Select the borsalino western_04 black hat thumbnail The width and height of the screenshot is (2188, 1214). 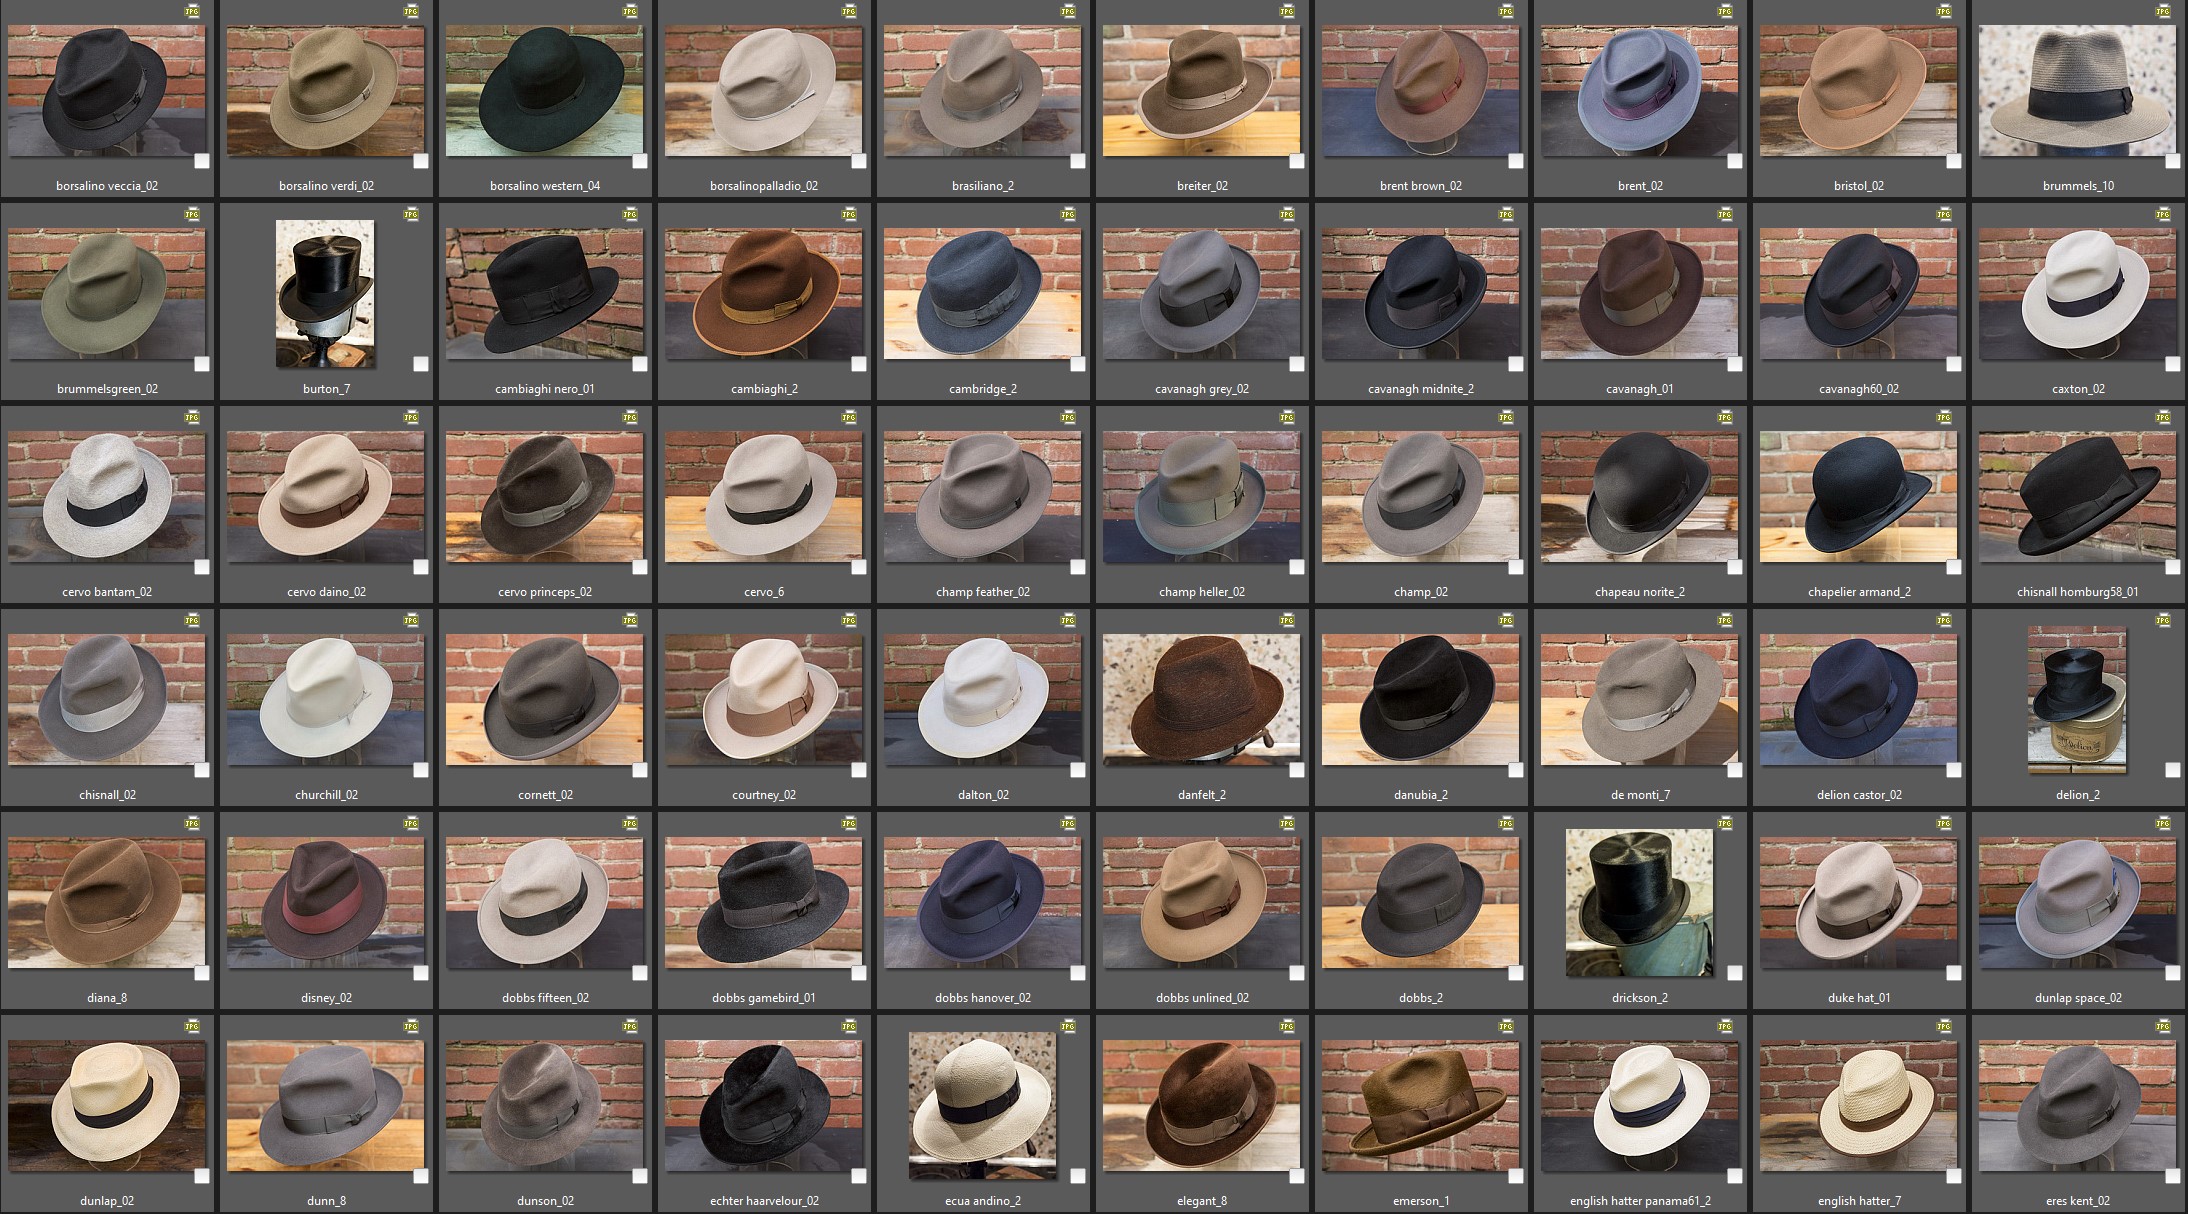pos(544,91)
